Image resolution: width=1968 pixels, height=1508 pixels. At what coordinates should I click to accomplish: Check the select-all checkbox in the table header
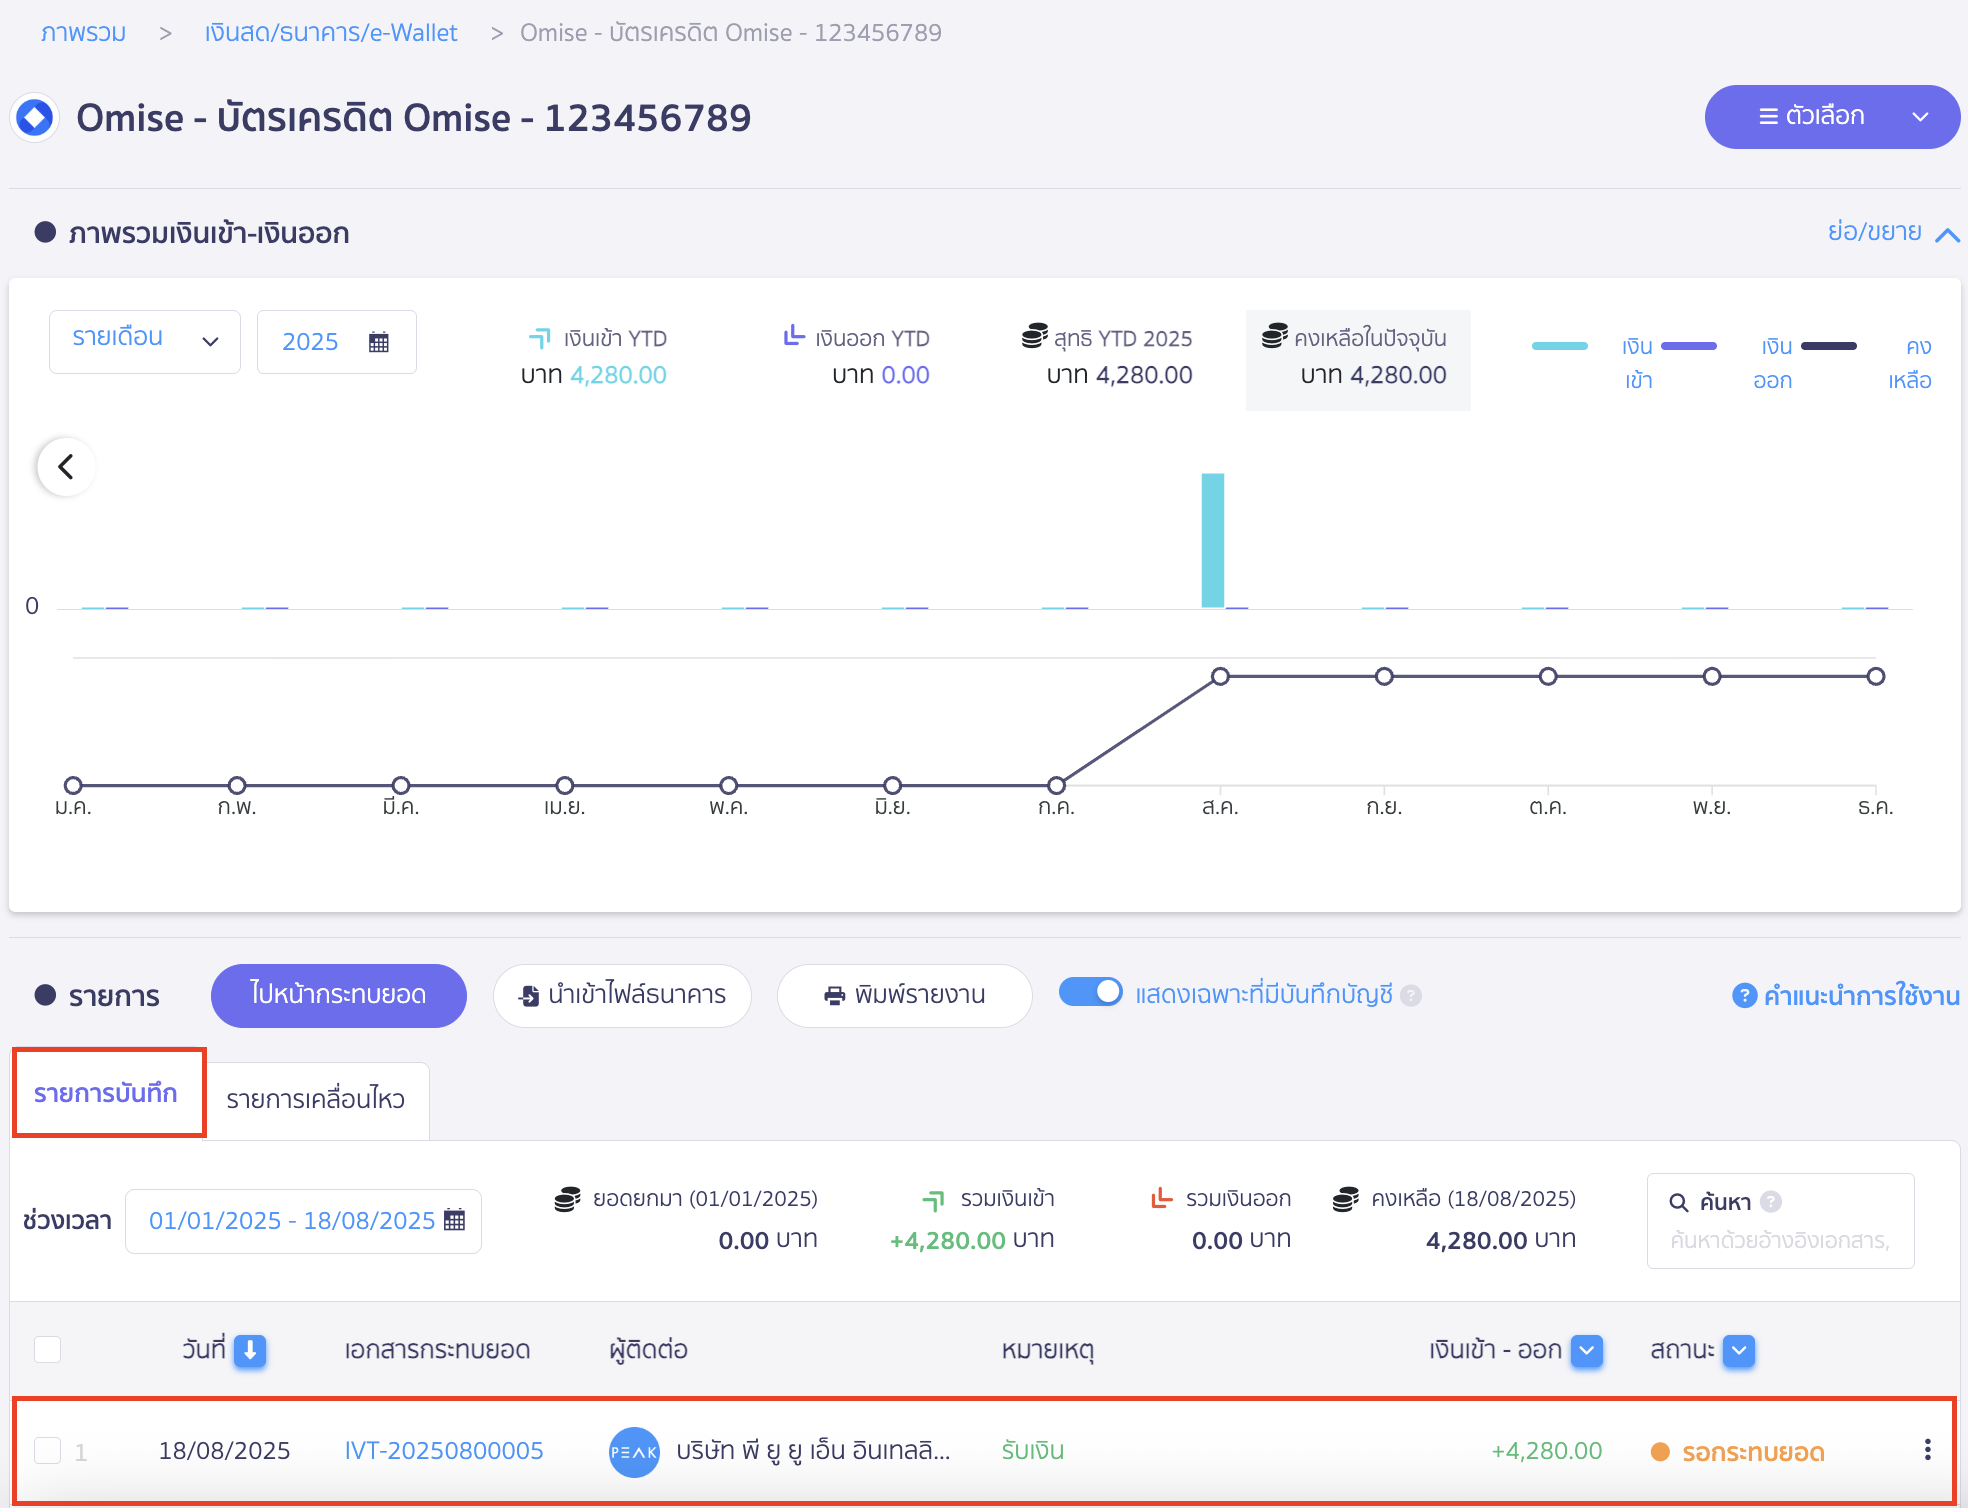48,1350
